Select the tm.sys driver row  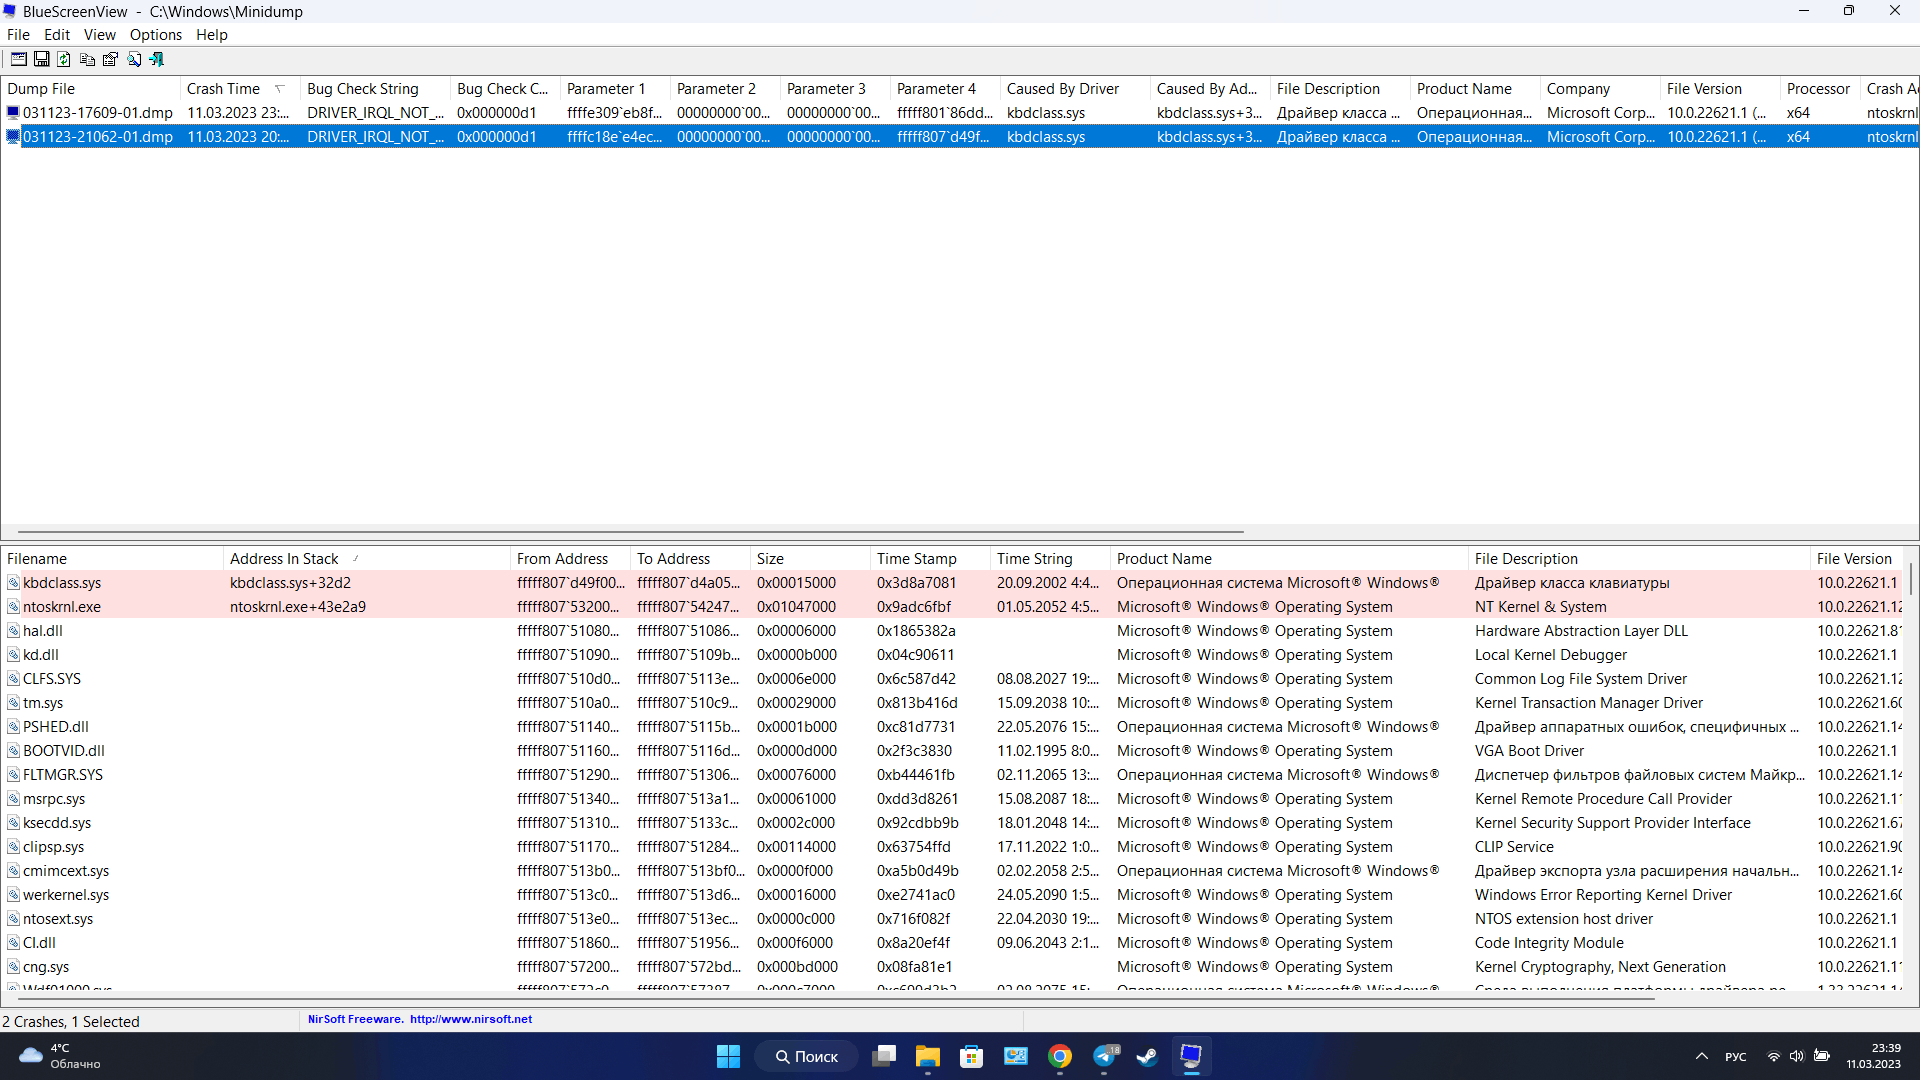click(x=952, y=703)
